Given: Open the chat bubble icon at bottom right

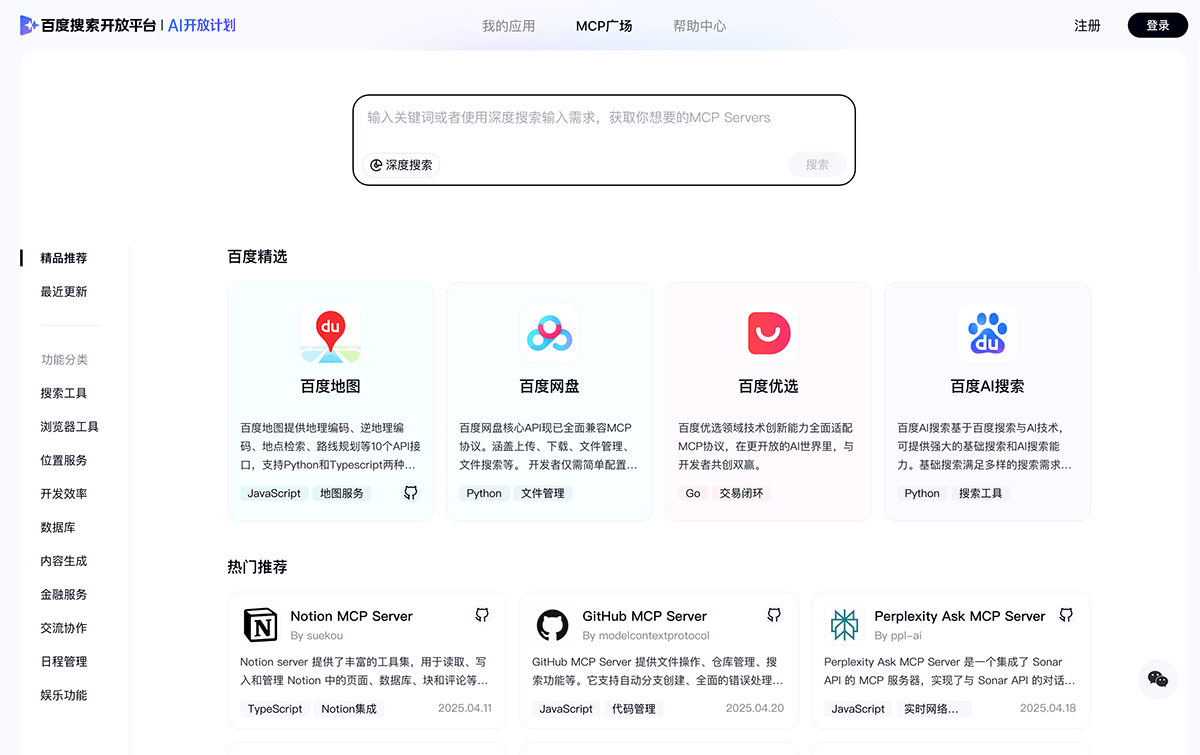Looking at the screenshot, I should tap(1156, 678).
